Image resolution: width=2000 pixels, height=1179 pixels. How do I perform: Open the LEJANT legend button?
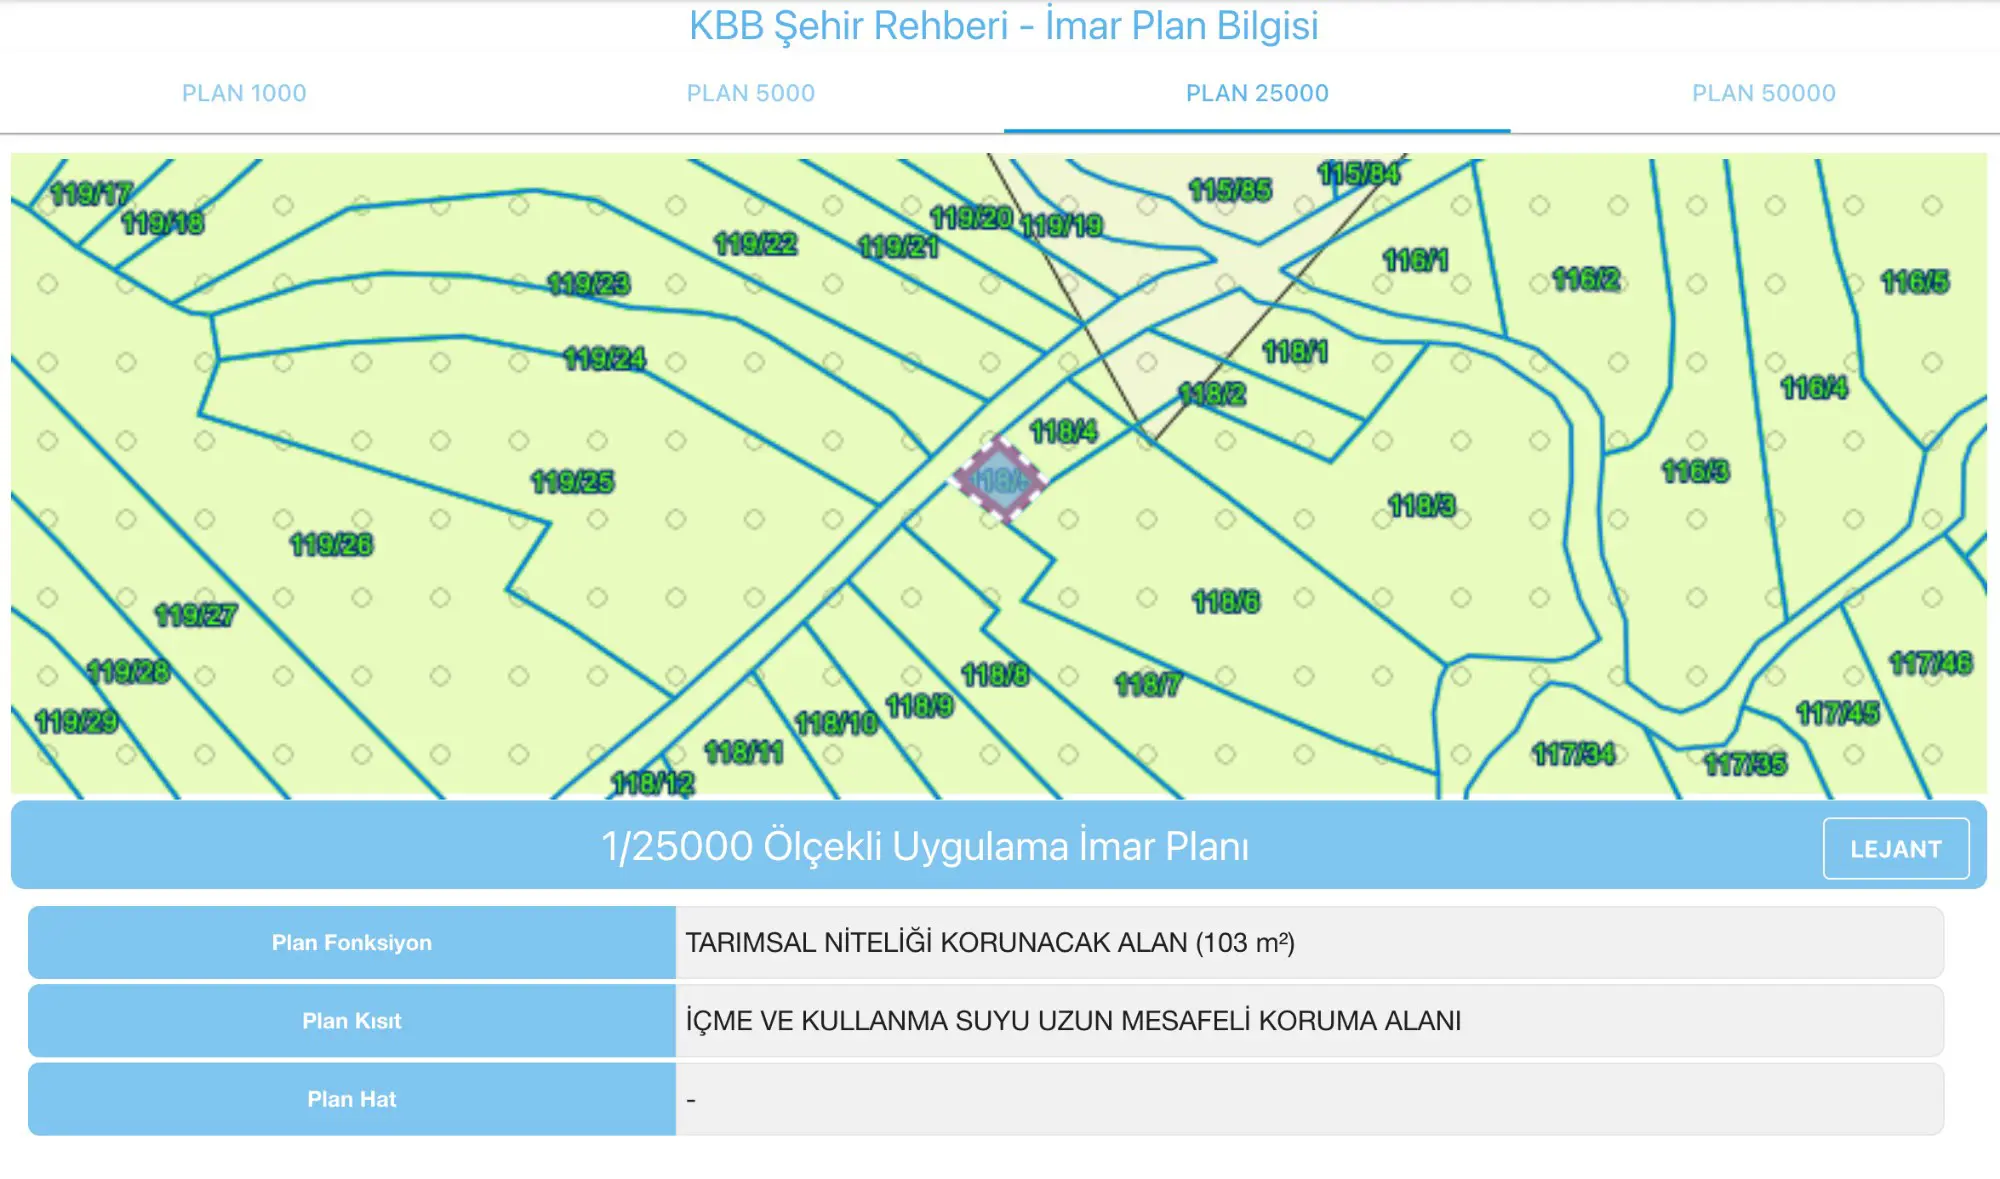tap(1896, 849)
